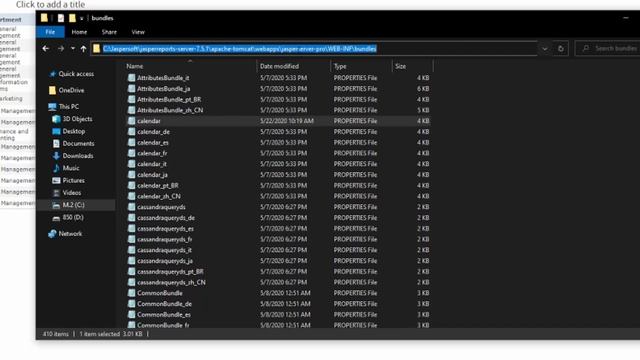The width and height of the screenshot is (640, 360).
Task: Open Documents in the sidebar
Action: [78, 143]
